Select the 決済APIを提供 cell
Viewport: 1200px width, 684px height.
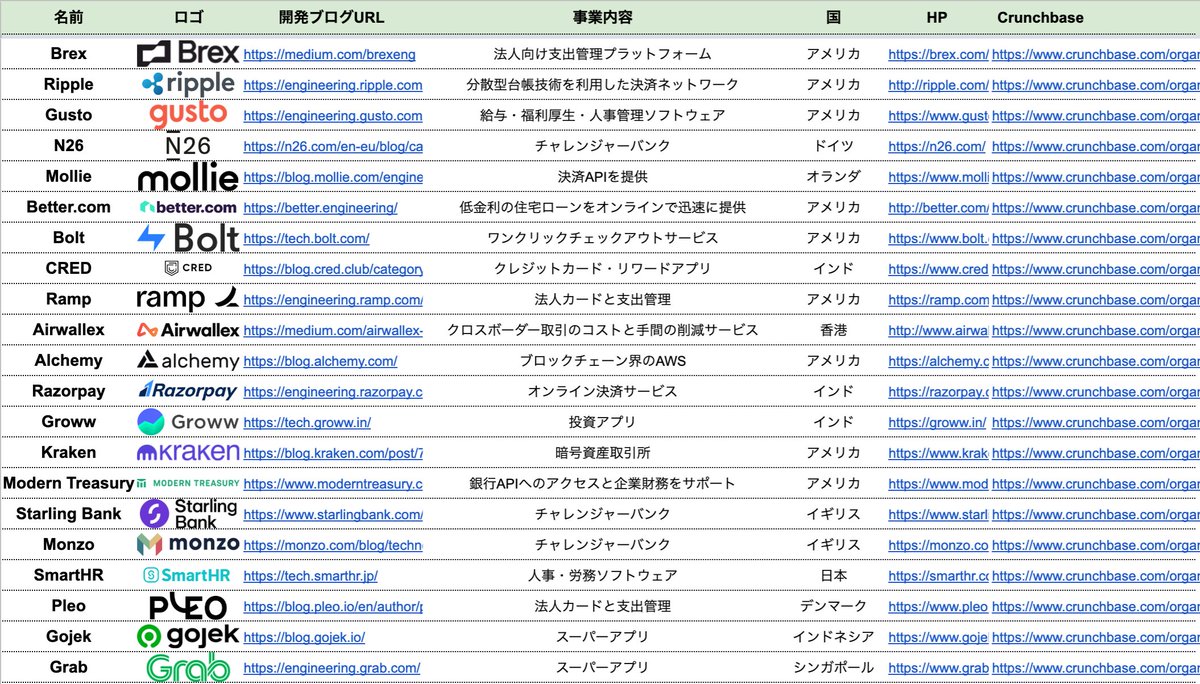click(602, 177)
